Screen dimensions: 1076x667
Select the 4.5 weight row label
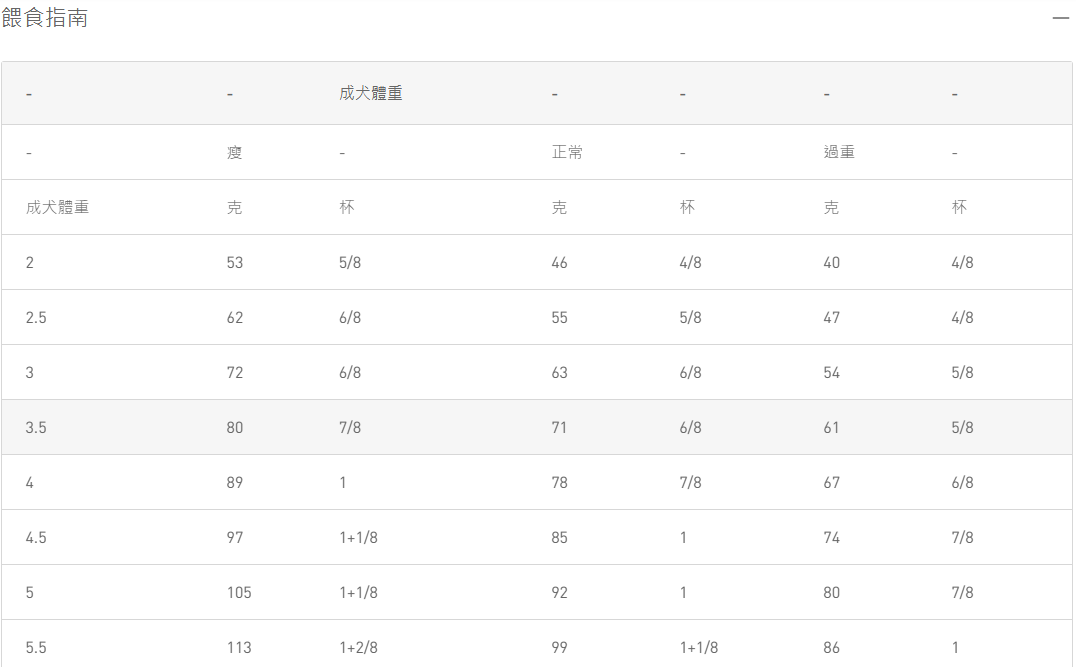coord(36,538)
